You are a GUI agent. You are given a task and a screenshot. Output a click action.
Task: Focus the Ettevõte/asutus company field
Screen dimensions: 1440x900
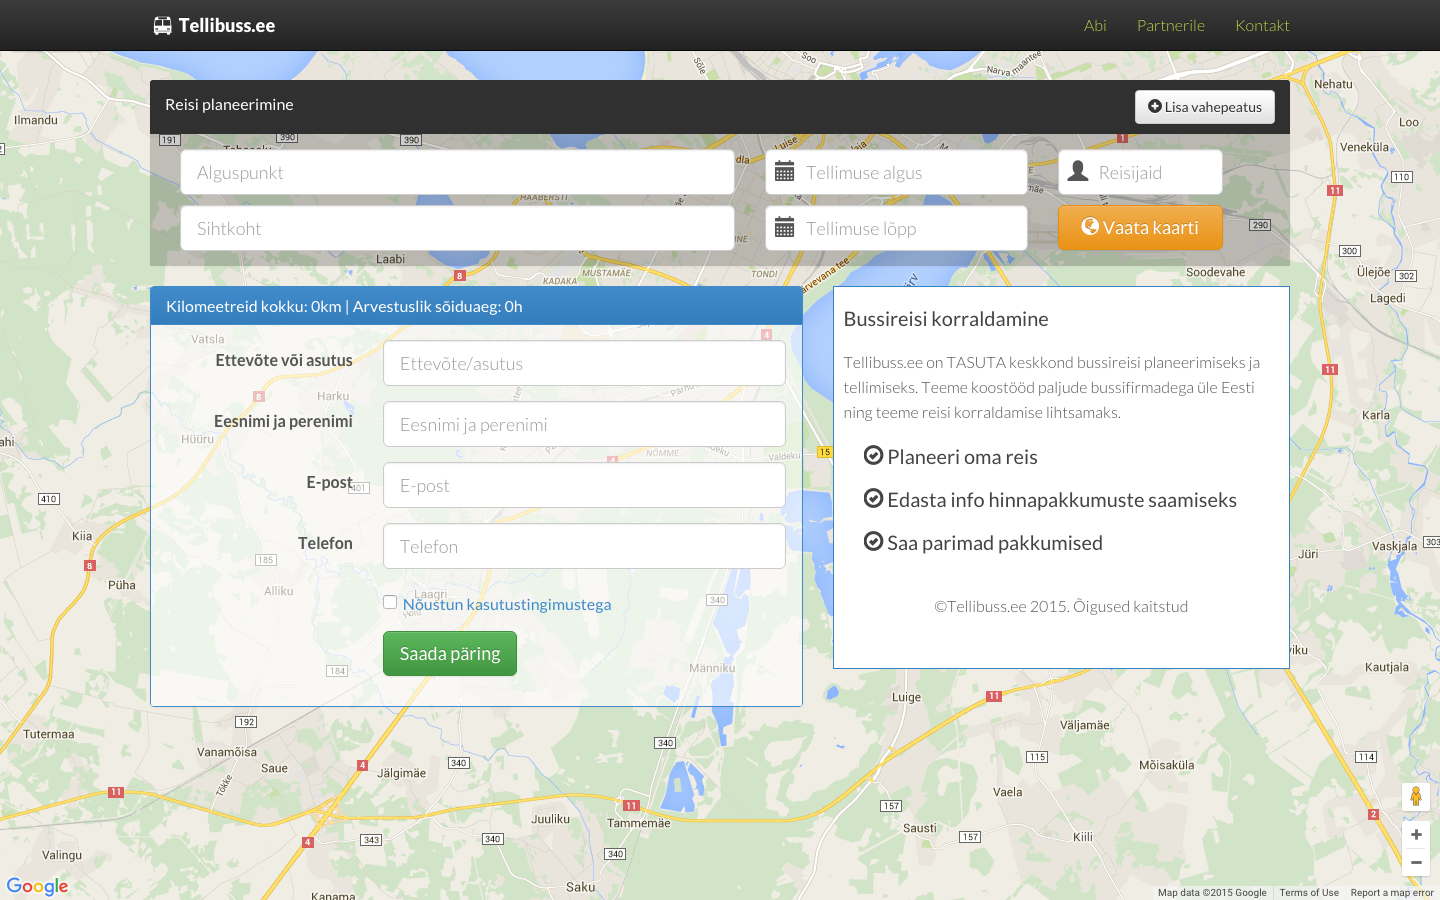tap(584, 363)
